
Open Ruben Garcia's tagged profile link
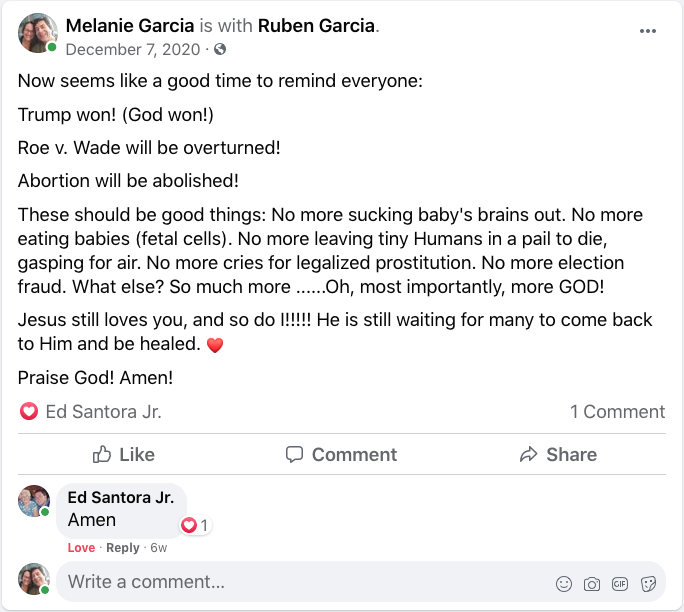[316, 25]
